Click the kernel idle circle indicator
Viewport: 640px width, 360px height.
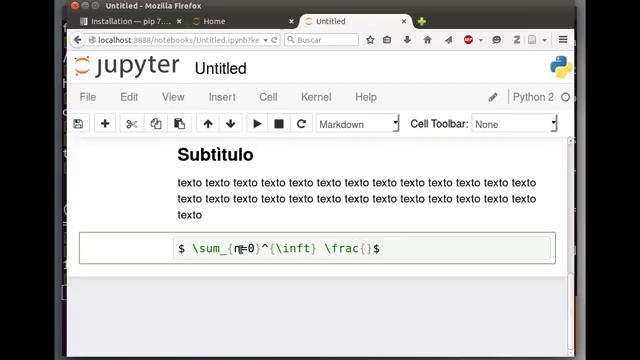565,97
